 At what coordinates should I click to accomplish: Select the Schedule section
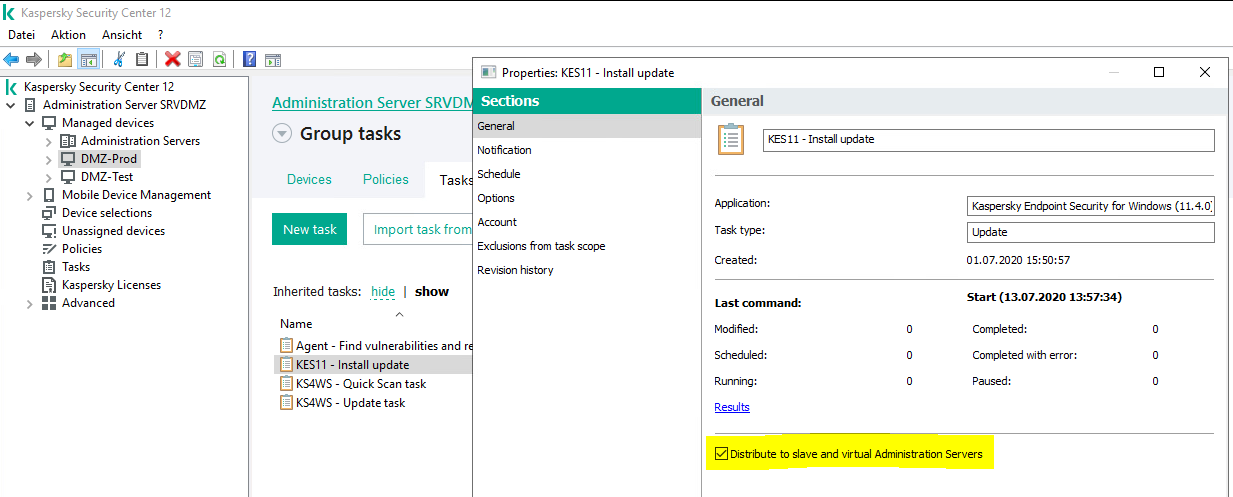[587, 174]
